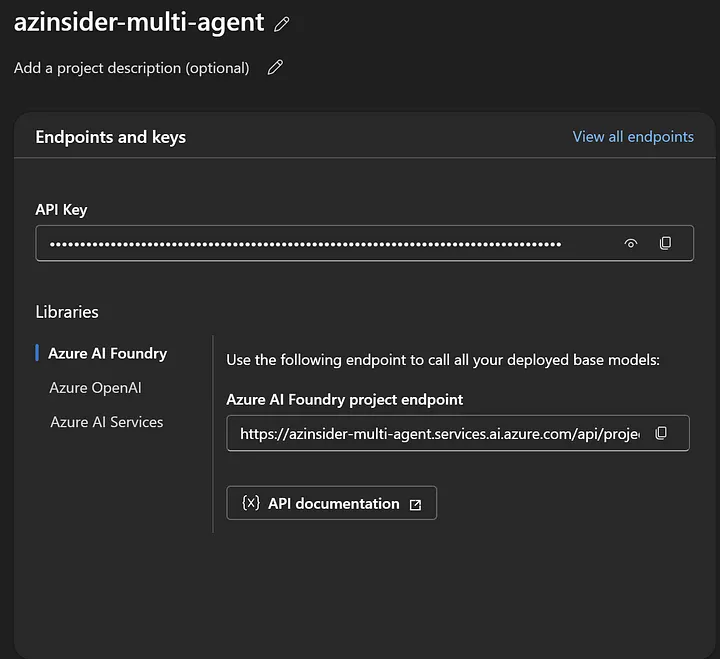Image resolution: width=720 pixels, height=659 pixels.
Task: Click the pencil icon beside the project name
Action: pyautogui.click(x=282, y=23)
